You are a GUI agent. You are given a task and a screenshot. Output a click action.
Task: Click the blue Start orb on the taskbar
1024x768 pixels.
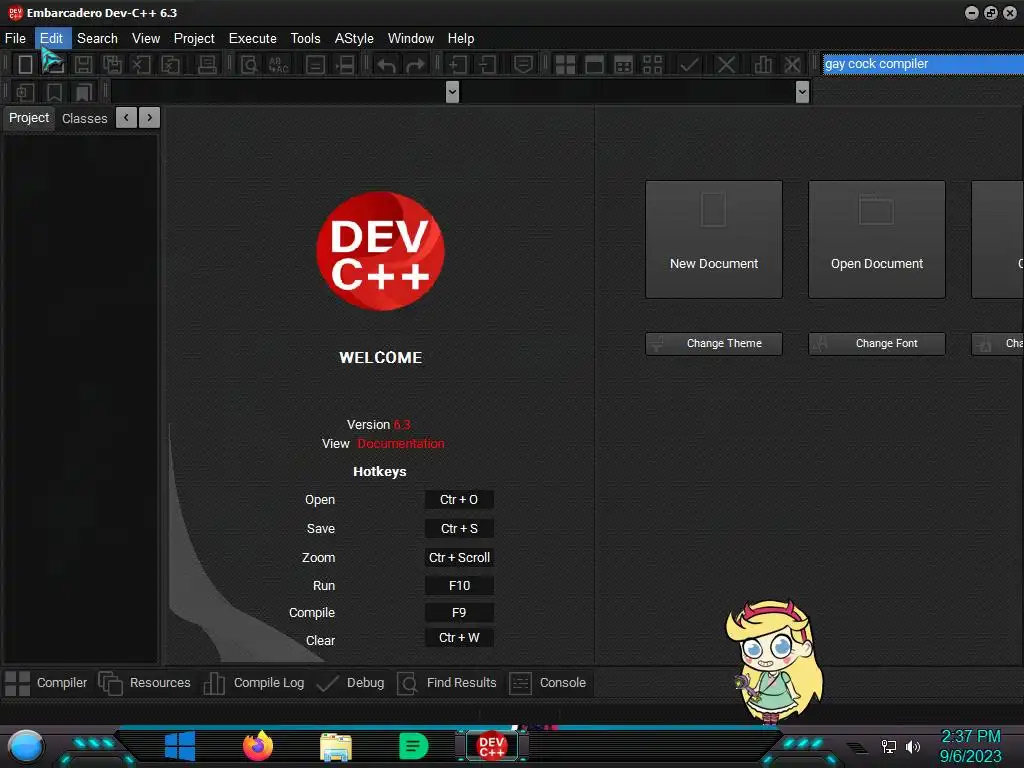tap(26, 747)
